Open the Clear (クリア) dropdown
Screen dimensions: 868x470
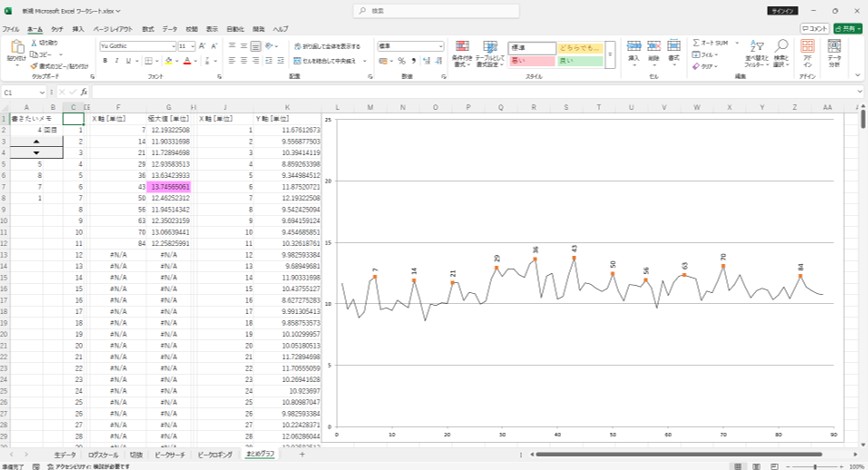[705, 66]
